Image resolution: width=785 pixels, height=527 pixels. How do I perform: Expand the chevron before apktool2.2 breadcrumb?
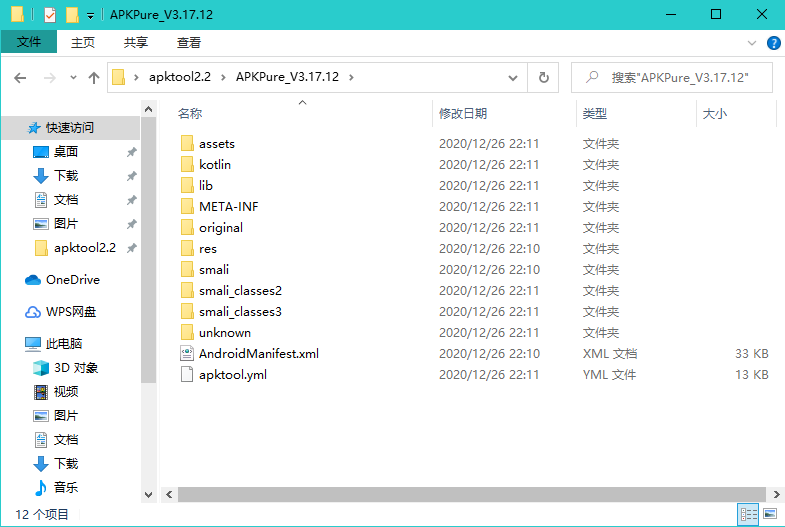[x=136, y=78]
